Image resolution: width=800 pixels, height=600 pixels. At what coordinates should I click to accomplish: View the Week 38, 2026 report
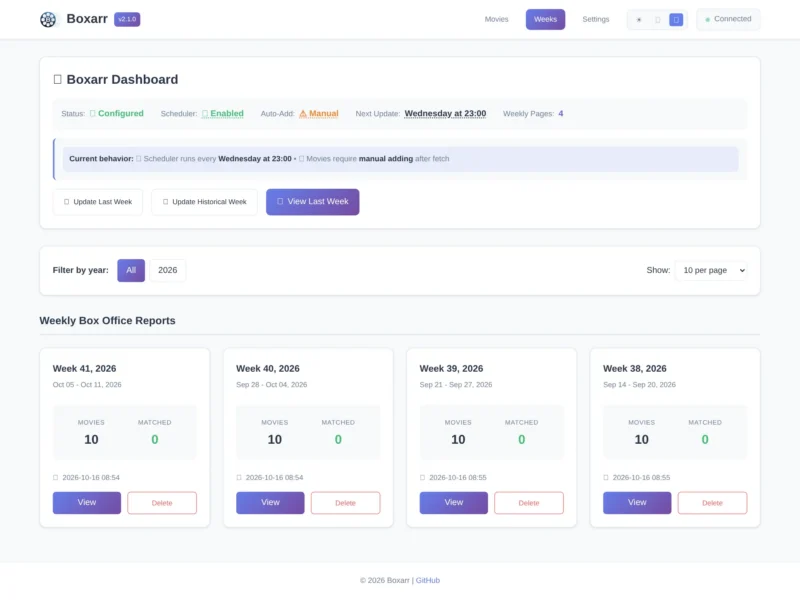pos(637,503)
